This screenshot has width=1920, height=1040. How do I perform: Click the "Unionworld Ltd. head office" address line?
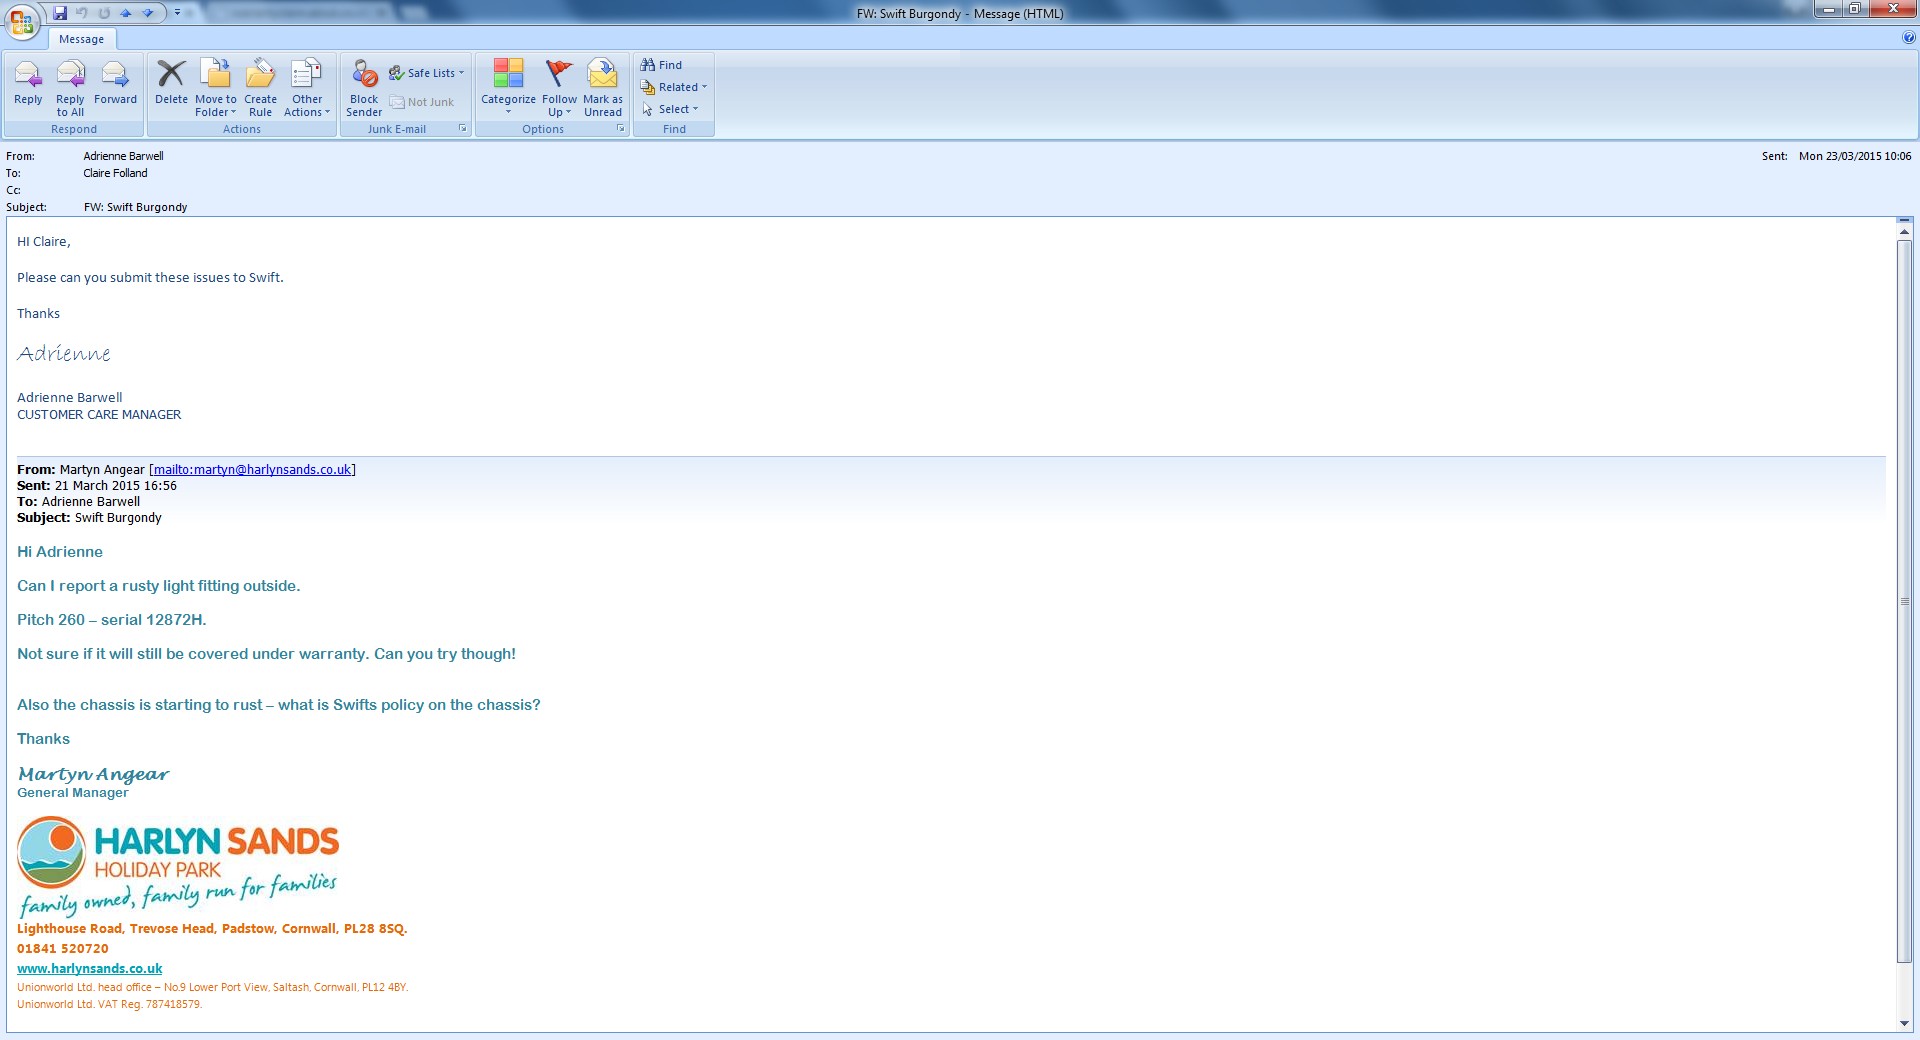click(x=212, y=987)
